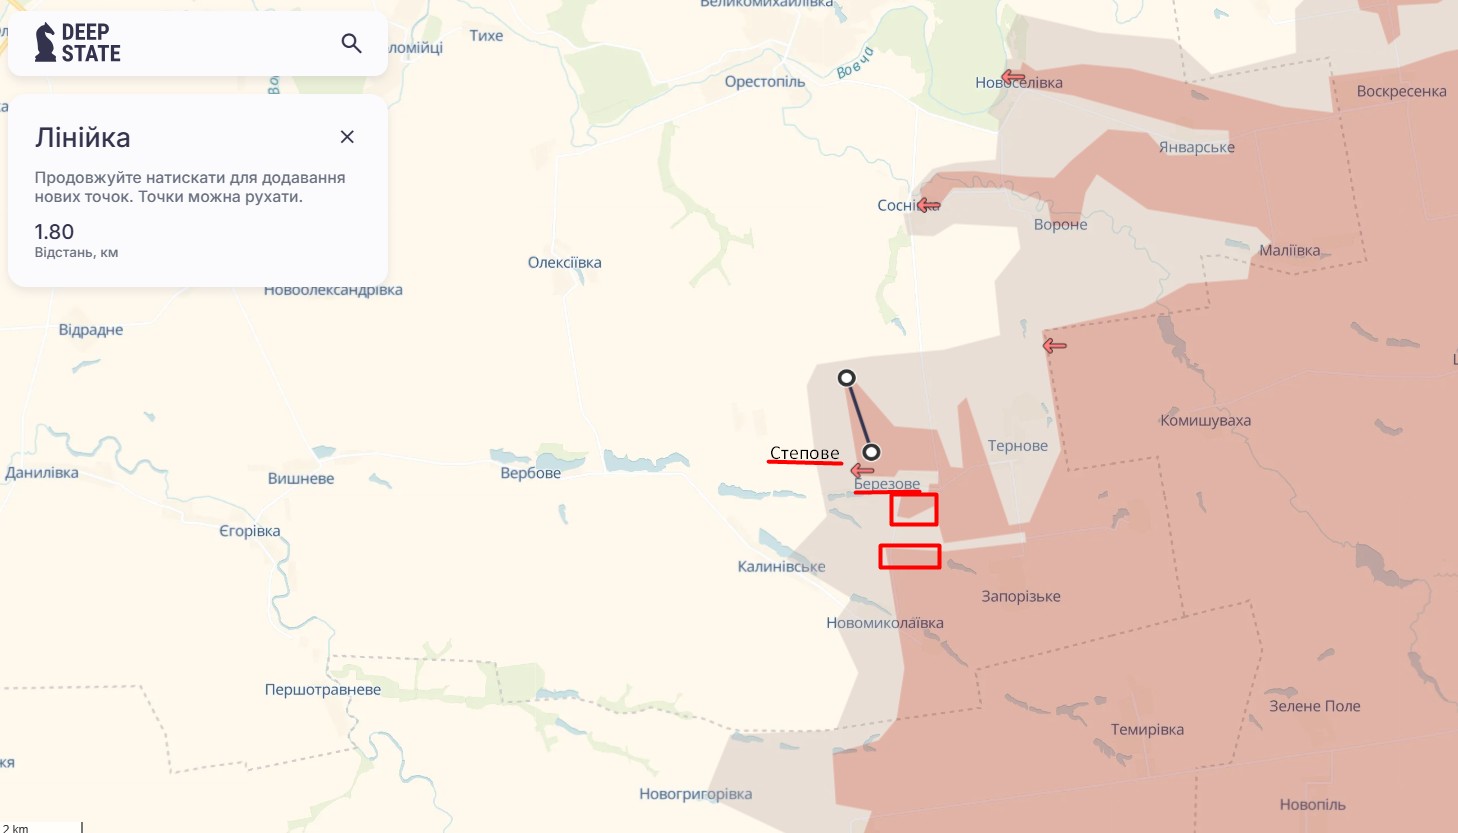
Task: Click the DeepState knight logo
Action: pyautogui.click(x=45, y=43)
